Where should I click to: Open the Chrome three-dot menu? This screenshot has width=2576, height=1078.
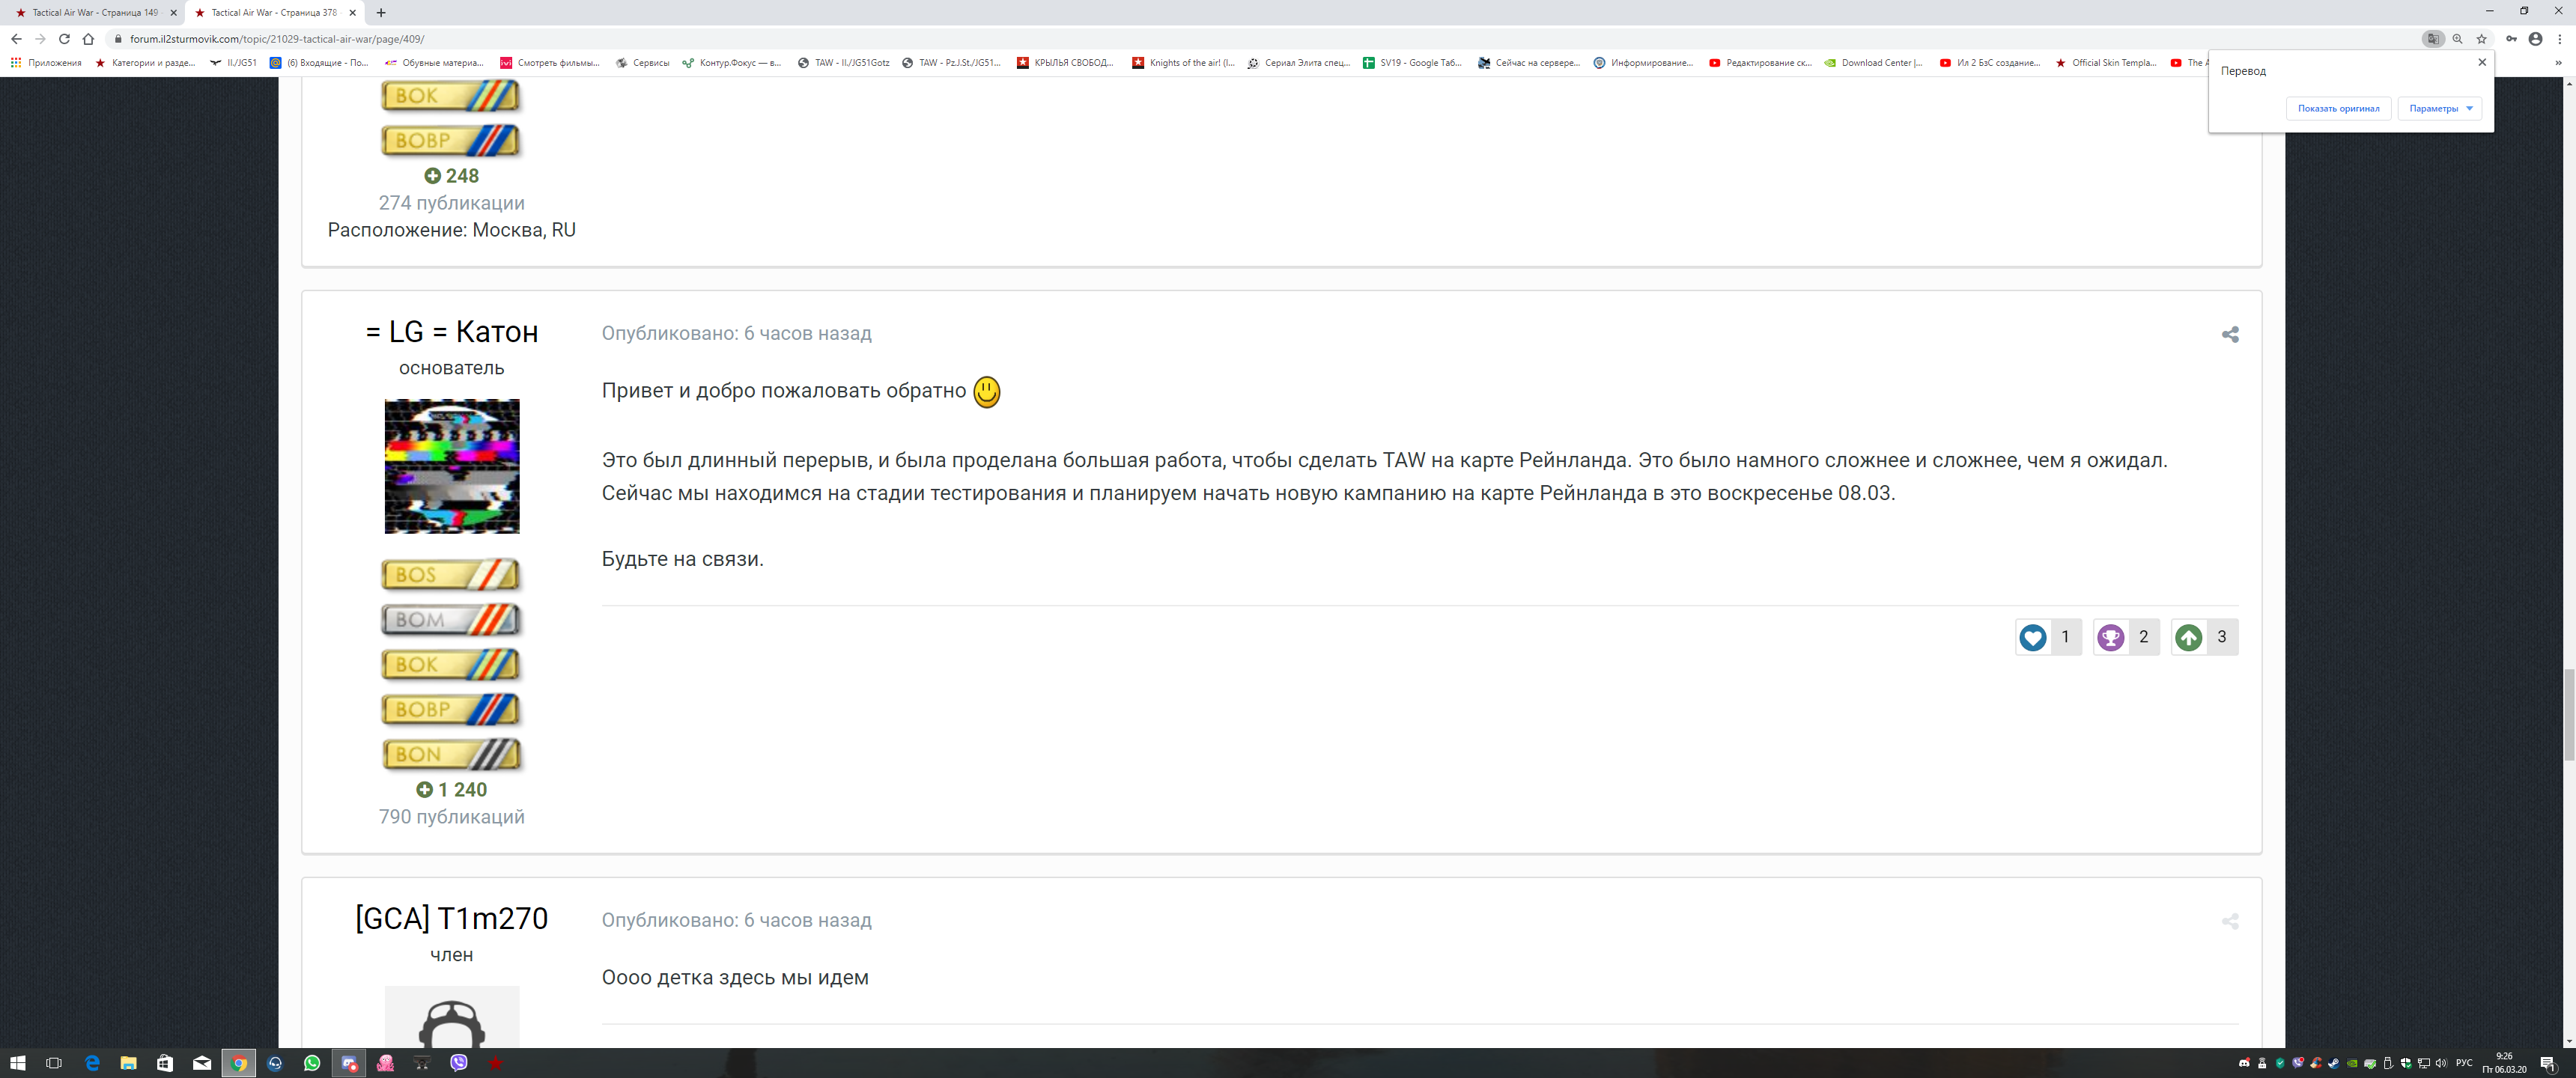click(x=2559, y=39)
